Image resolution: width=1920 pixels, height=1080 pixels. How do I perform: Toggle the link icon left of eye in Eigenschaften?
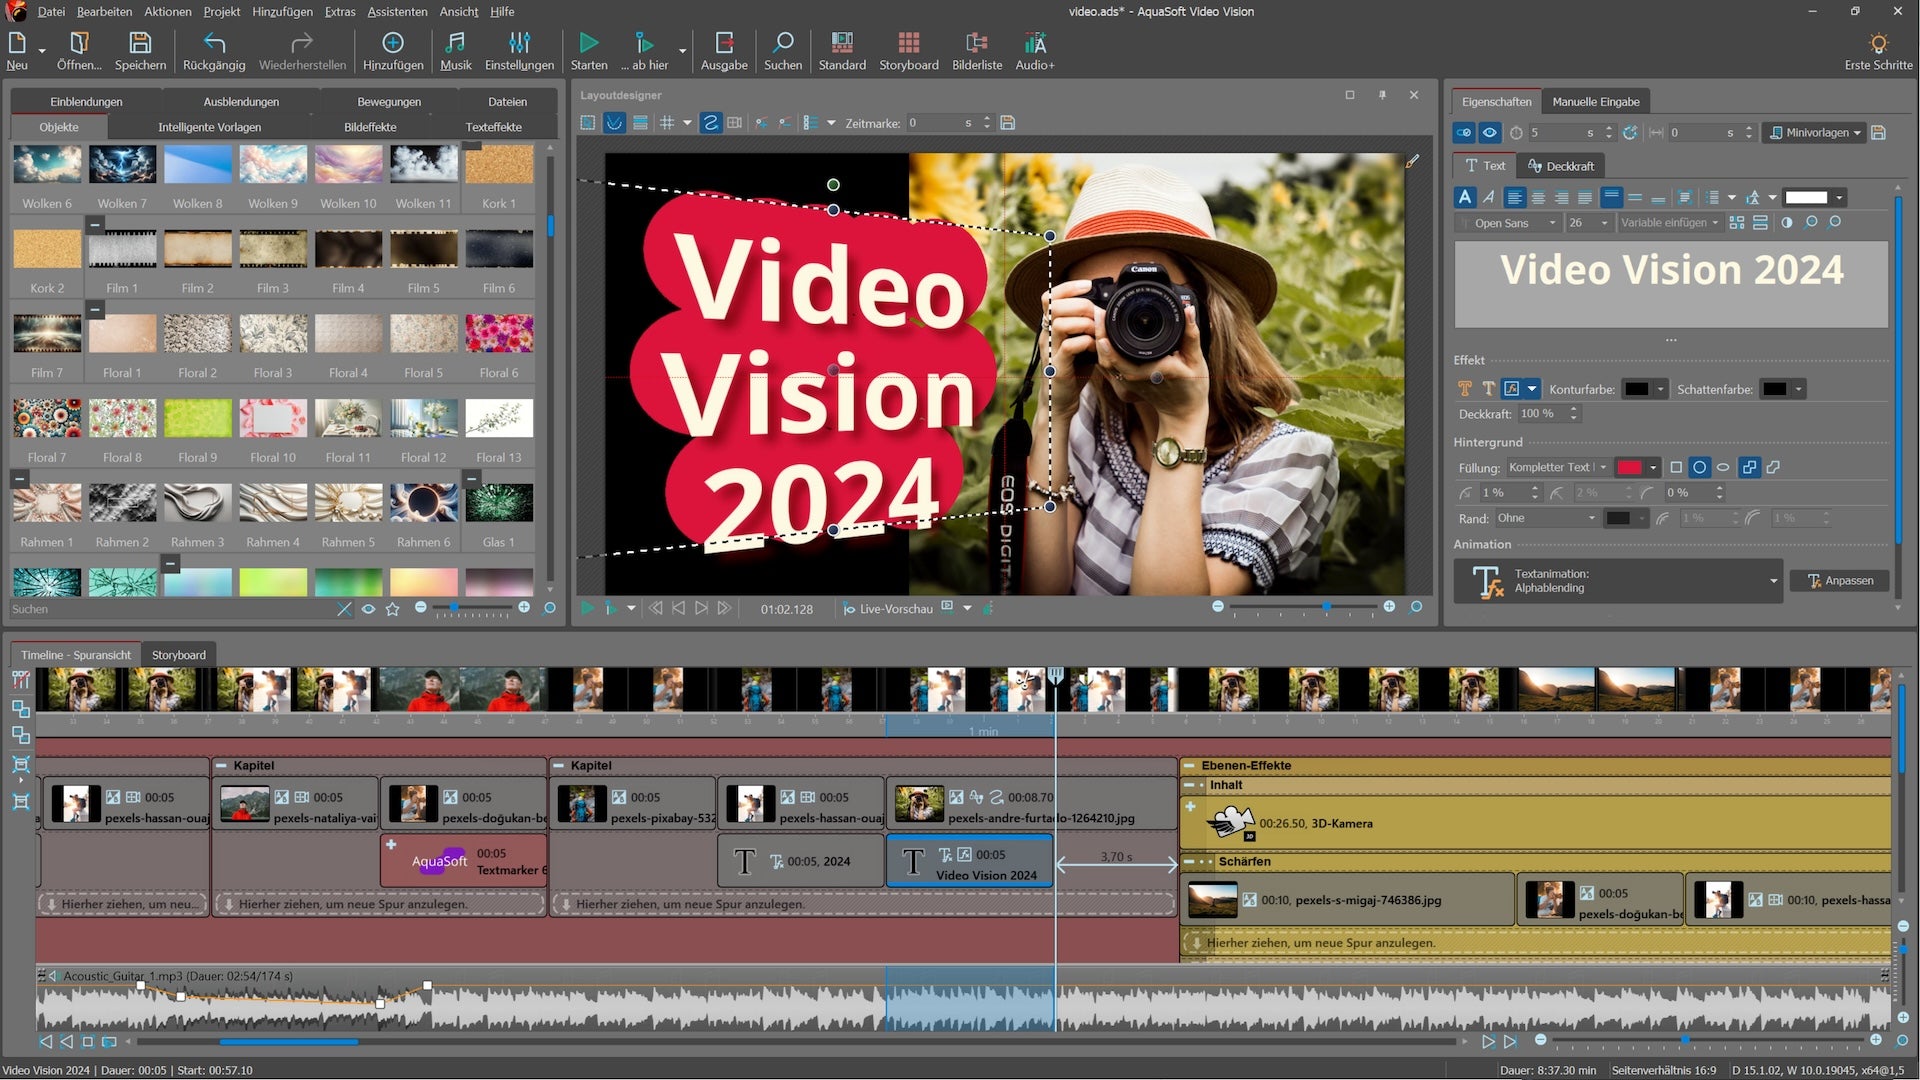[x=1464, y=133]
